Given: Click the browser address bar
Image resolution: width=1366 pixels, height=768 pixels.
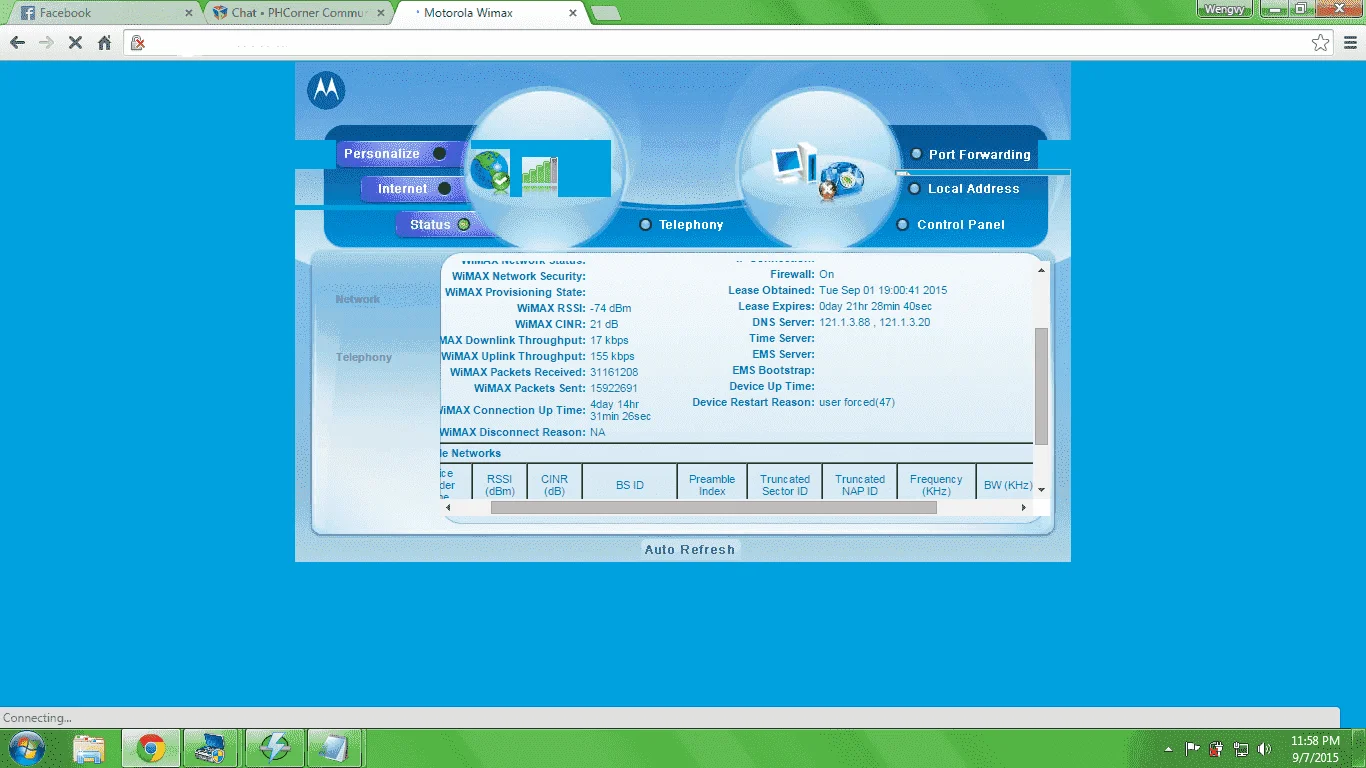Looking at the screenshot, I should coord(730,43).
